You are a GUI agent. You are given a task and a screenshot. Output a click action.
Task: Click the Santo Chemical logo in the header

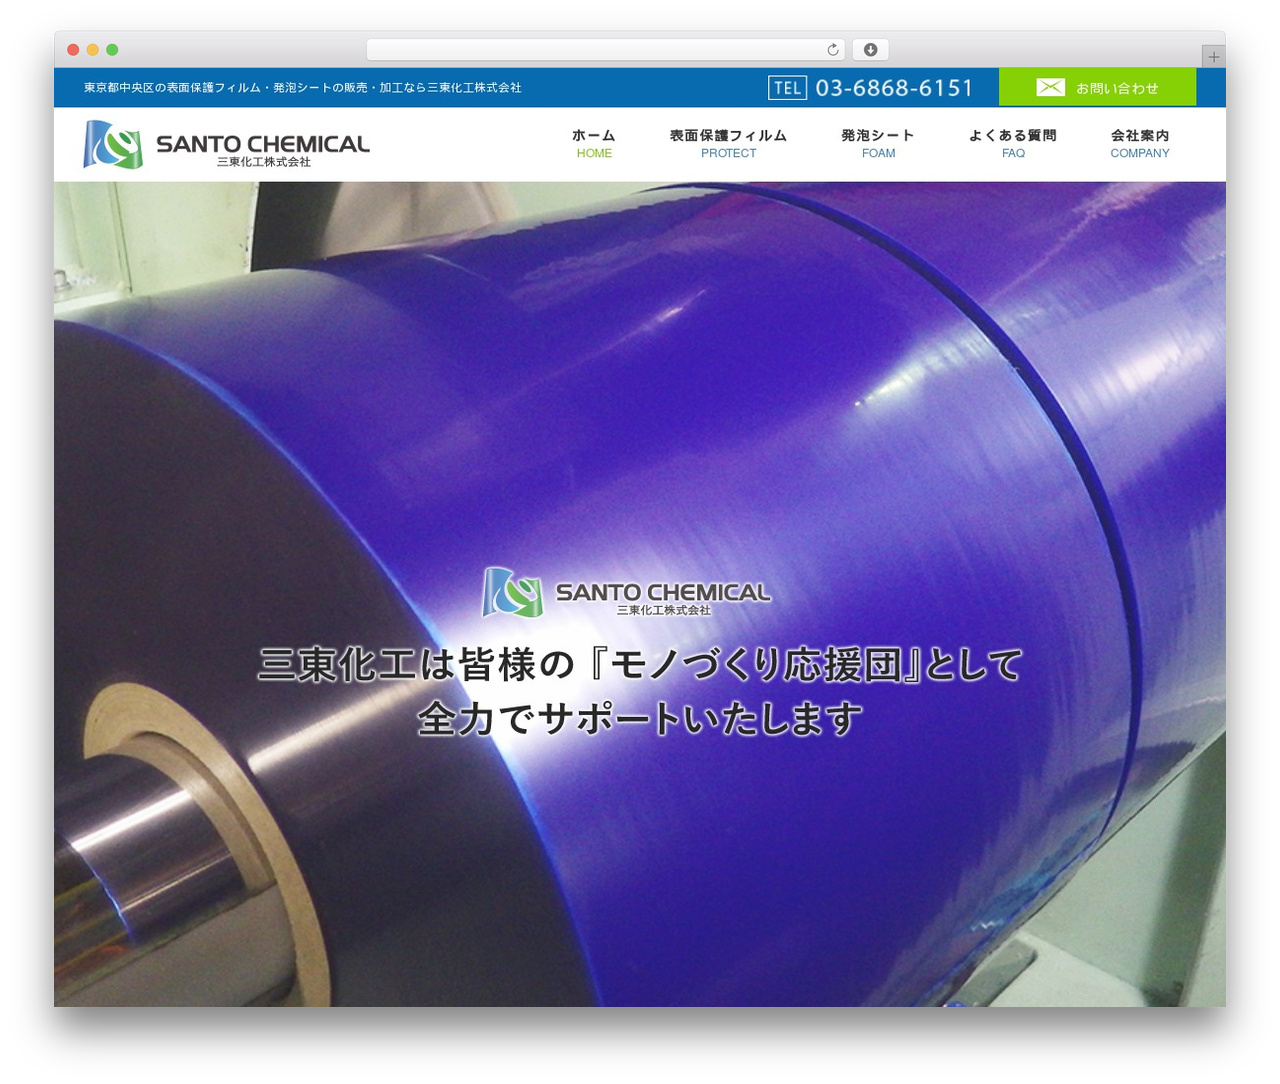point(226,144)
